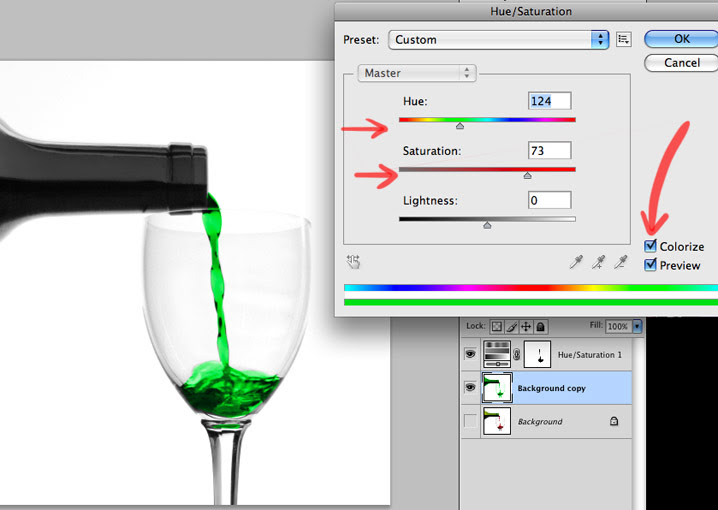Click the Lightness value field
718x510 pixels.
click(549, 201)
